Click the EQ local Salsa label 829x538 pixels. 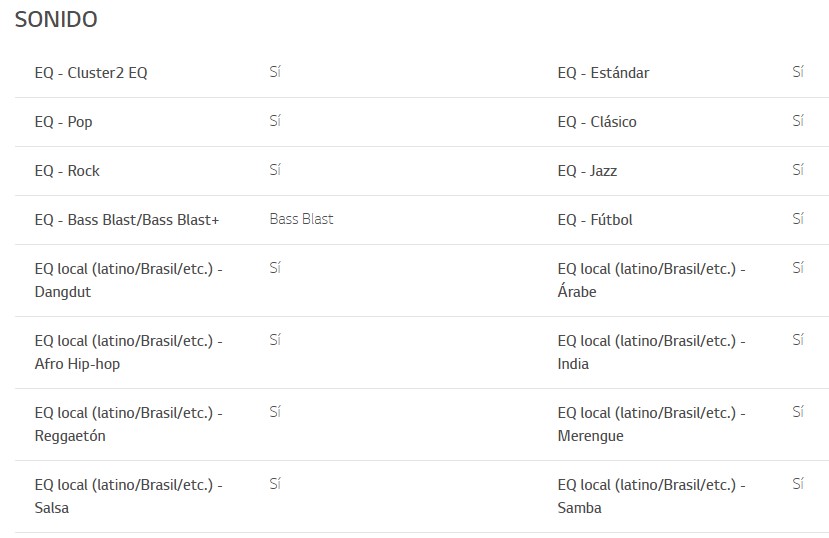point(128,496)
